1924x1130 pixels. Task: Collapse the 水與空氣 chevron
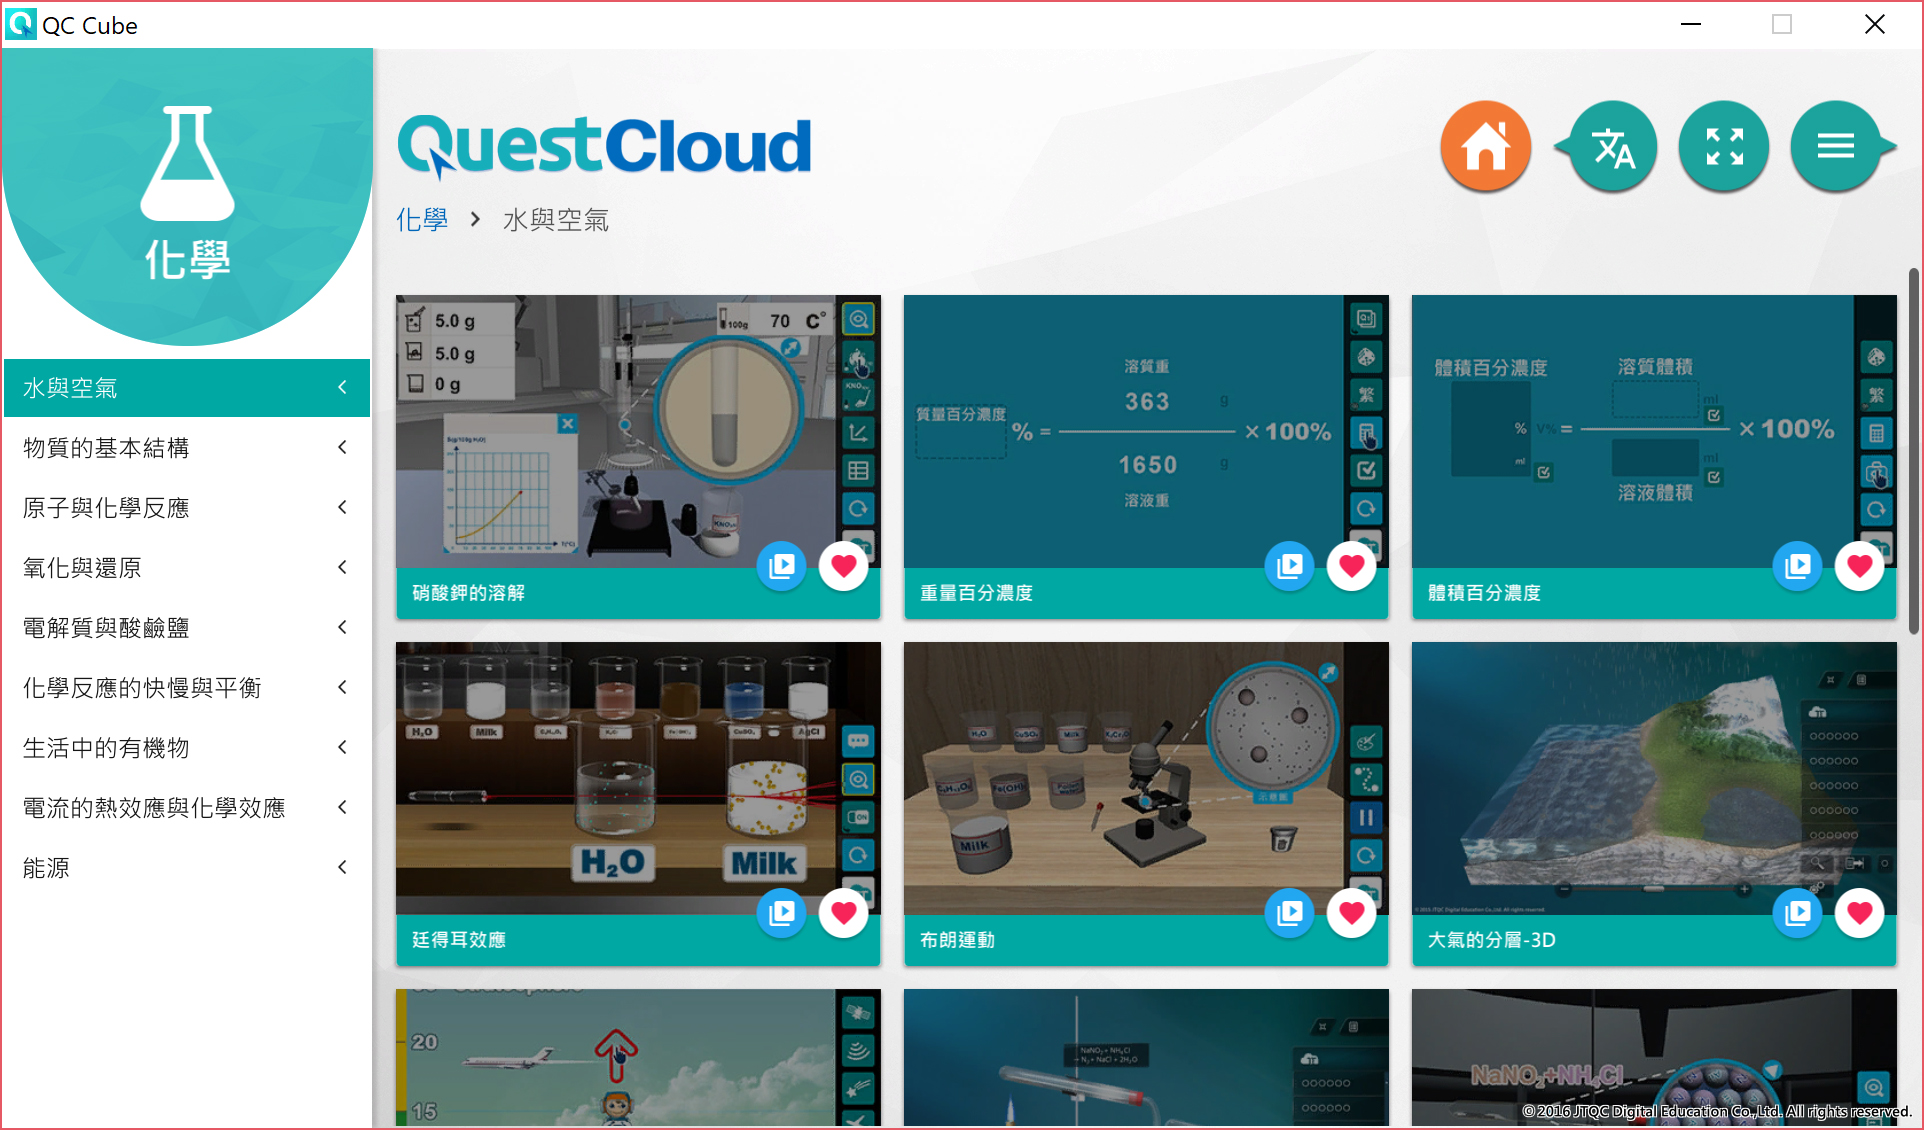click(342, 387)
